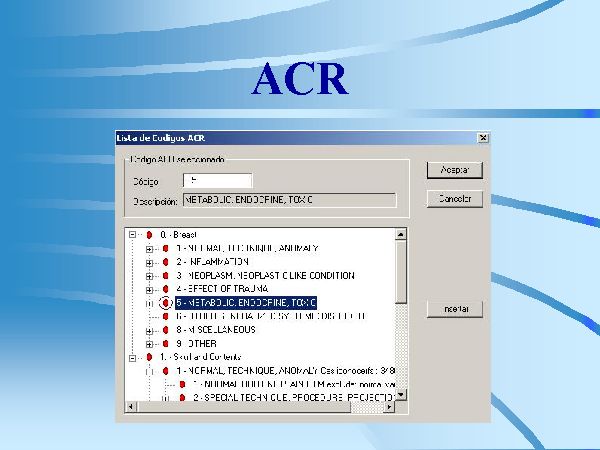Click red icon next to NEOPLASM entry
The height and width of the screenshot is (450, 600).
[166, 275]
